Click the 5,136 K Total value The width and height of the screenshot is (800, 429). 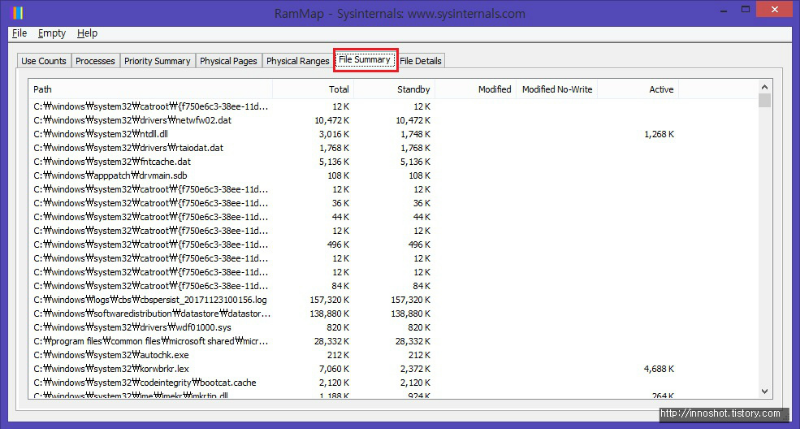[x=334, y=162]
